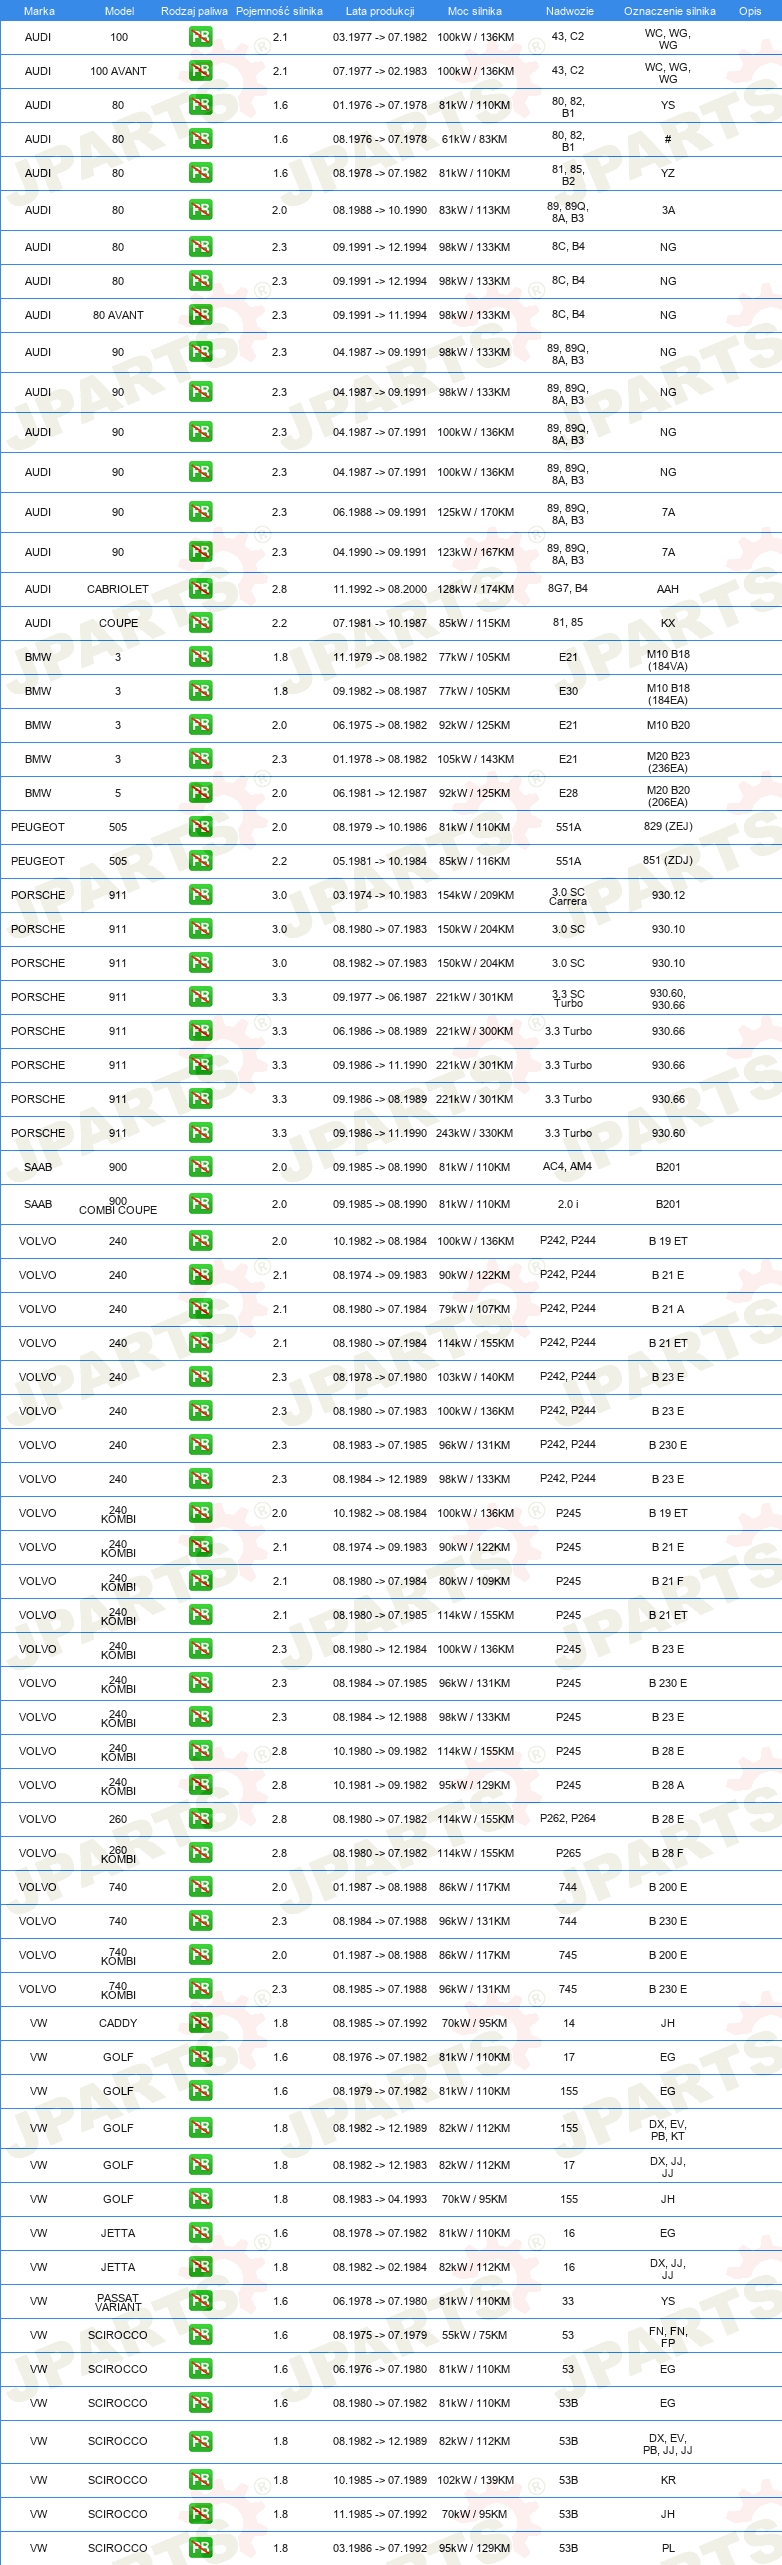Click fuel icon in BMW 3 E30 row

tap(200, 691)
